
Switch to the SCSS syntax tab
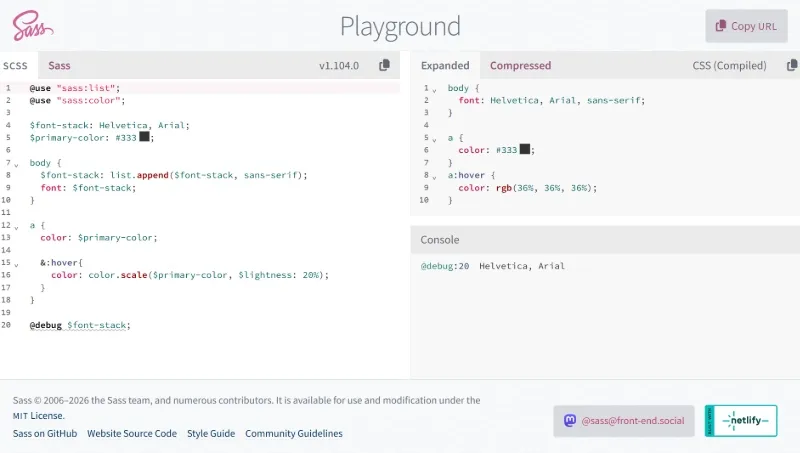click(15, 65)
